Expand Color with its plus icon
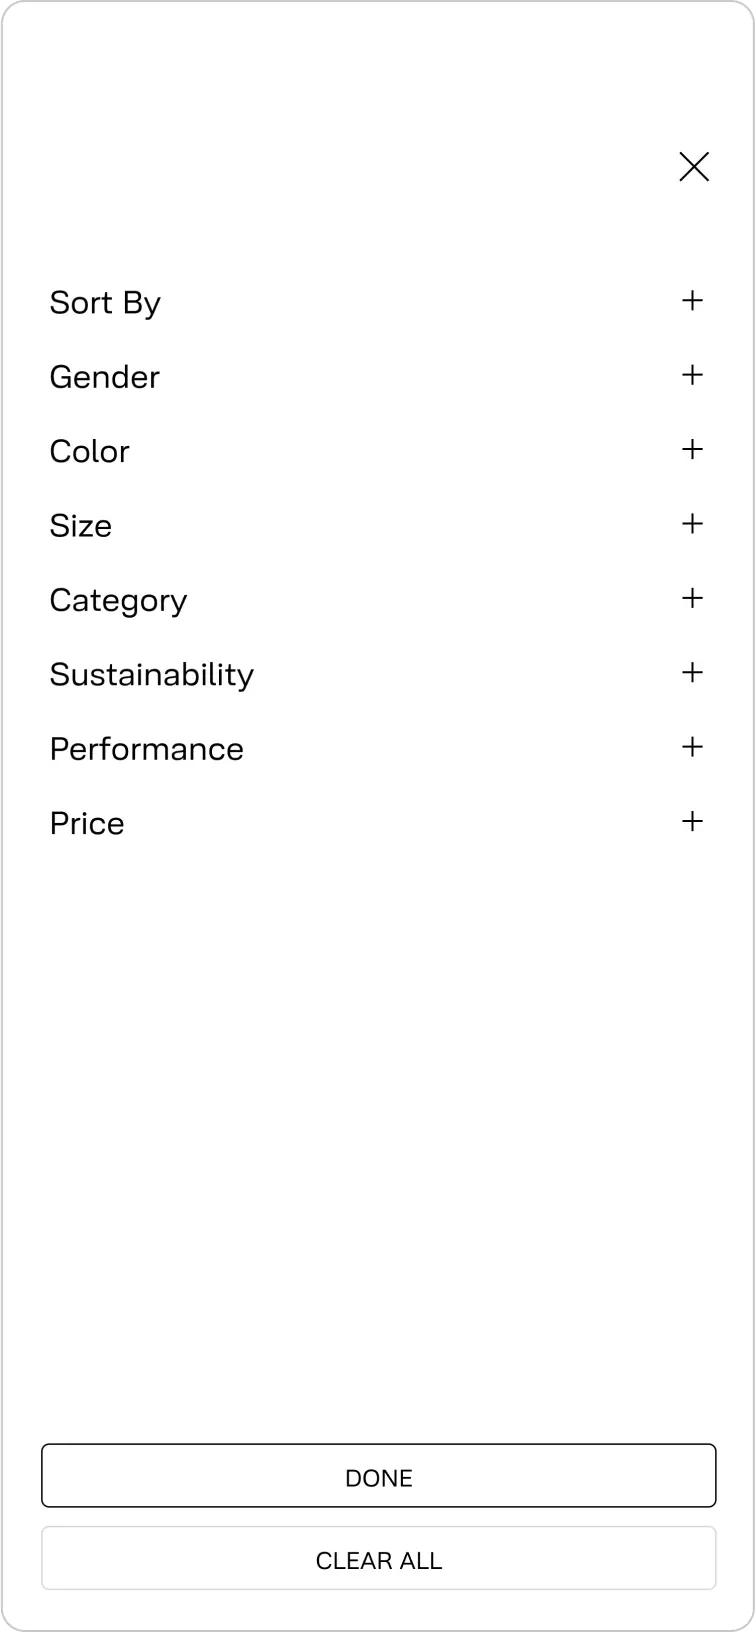 [692, 450]
